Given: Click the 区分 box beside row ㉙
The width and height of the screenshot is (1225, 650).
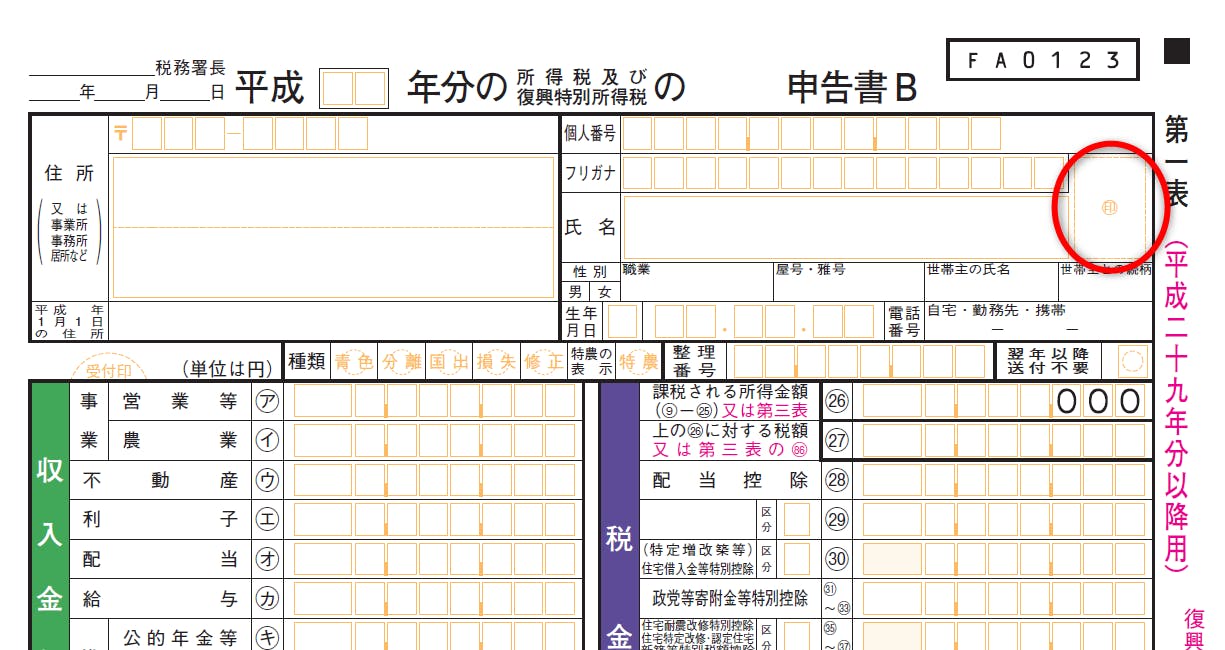Looking at the screenshot, I should coord(796,520).
